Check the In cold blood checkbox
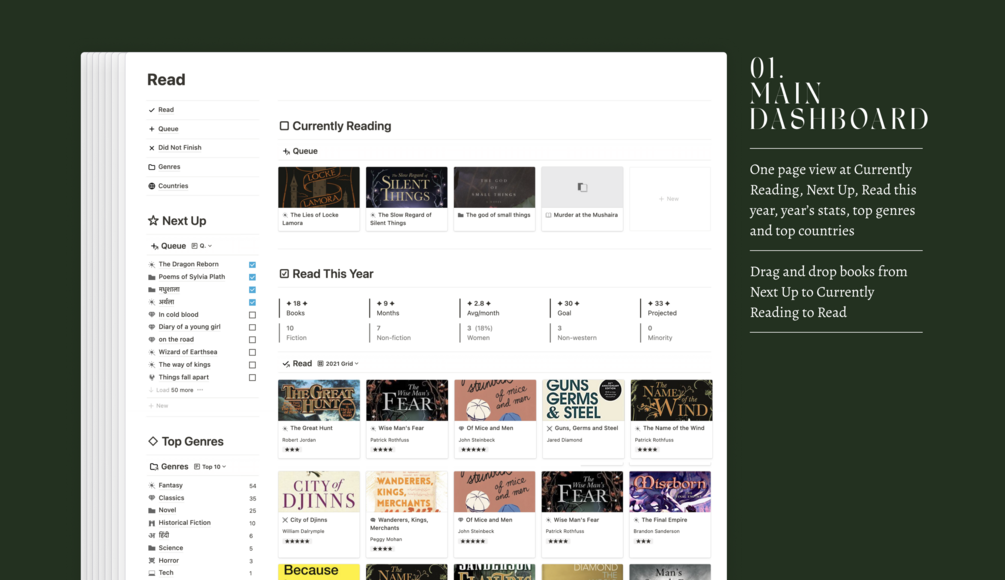 point(253,315)
